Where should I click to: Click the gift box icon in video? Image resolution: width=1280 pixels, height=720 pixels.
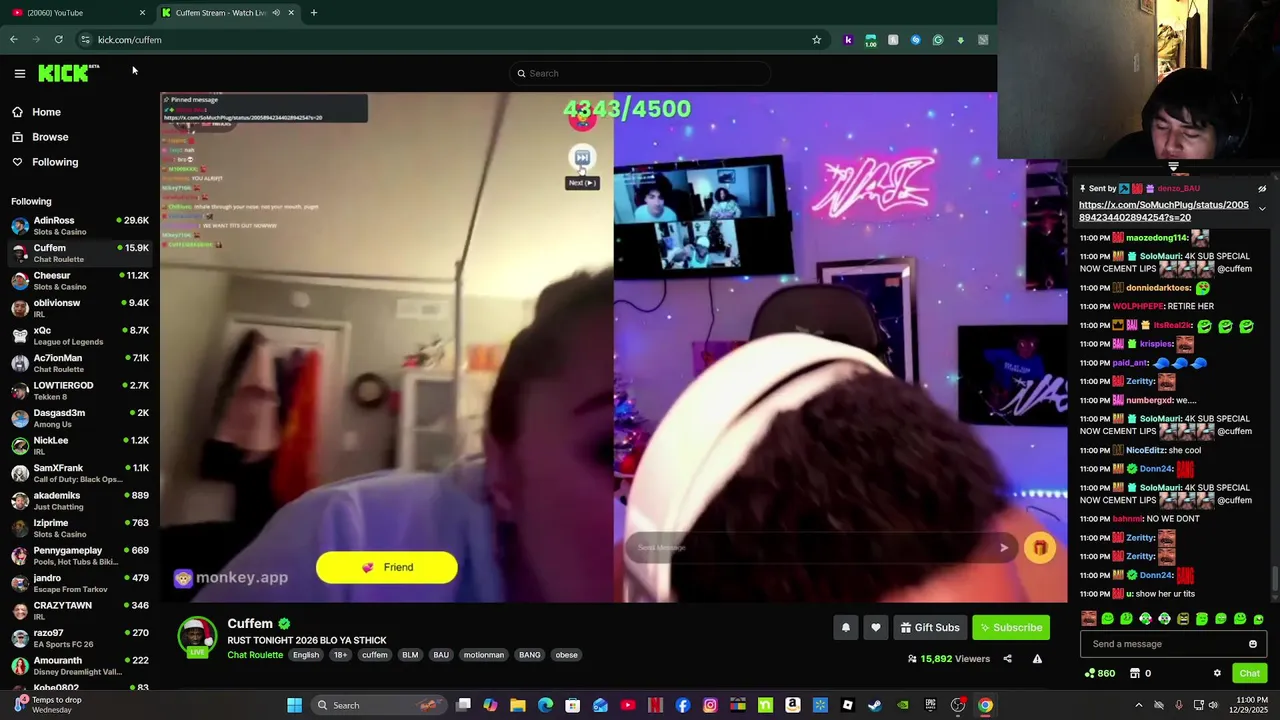1040,548
